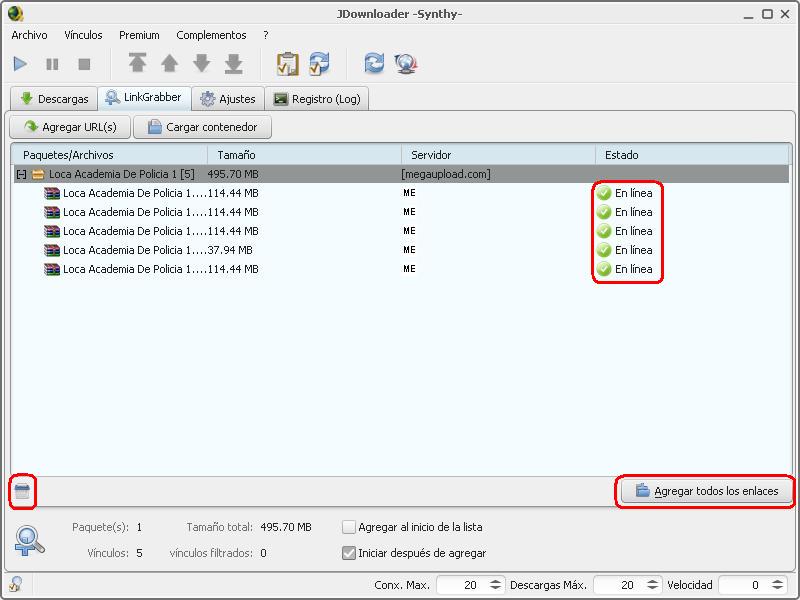Move selection to top of list icon

tap(137, 63)
